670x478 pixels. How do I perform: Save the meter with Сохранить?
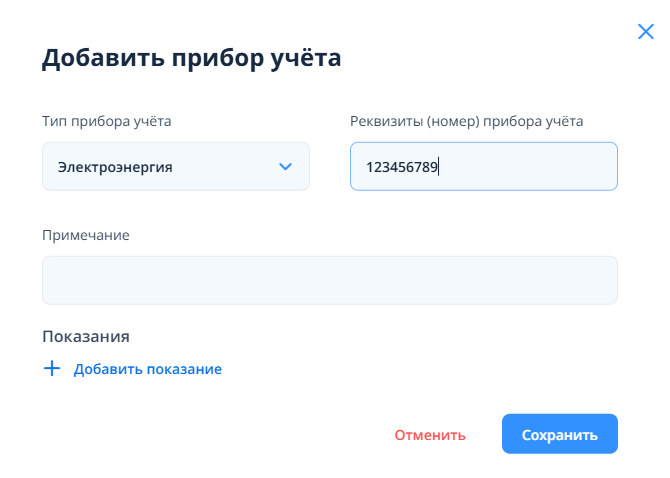click(x=559, y=434)
